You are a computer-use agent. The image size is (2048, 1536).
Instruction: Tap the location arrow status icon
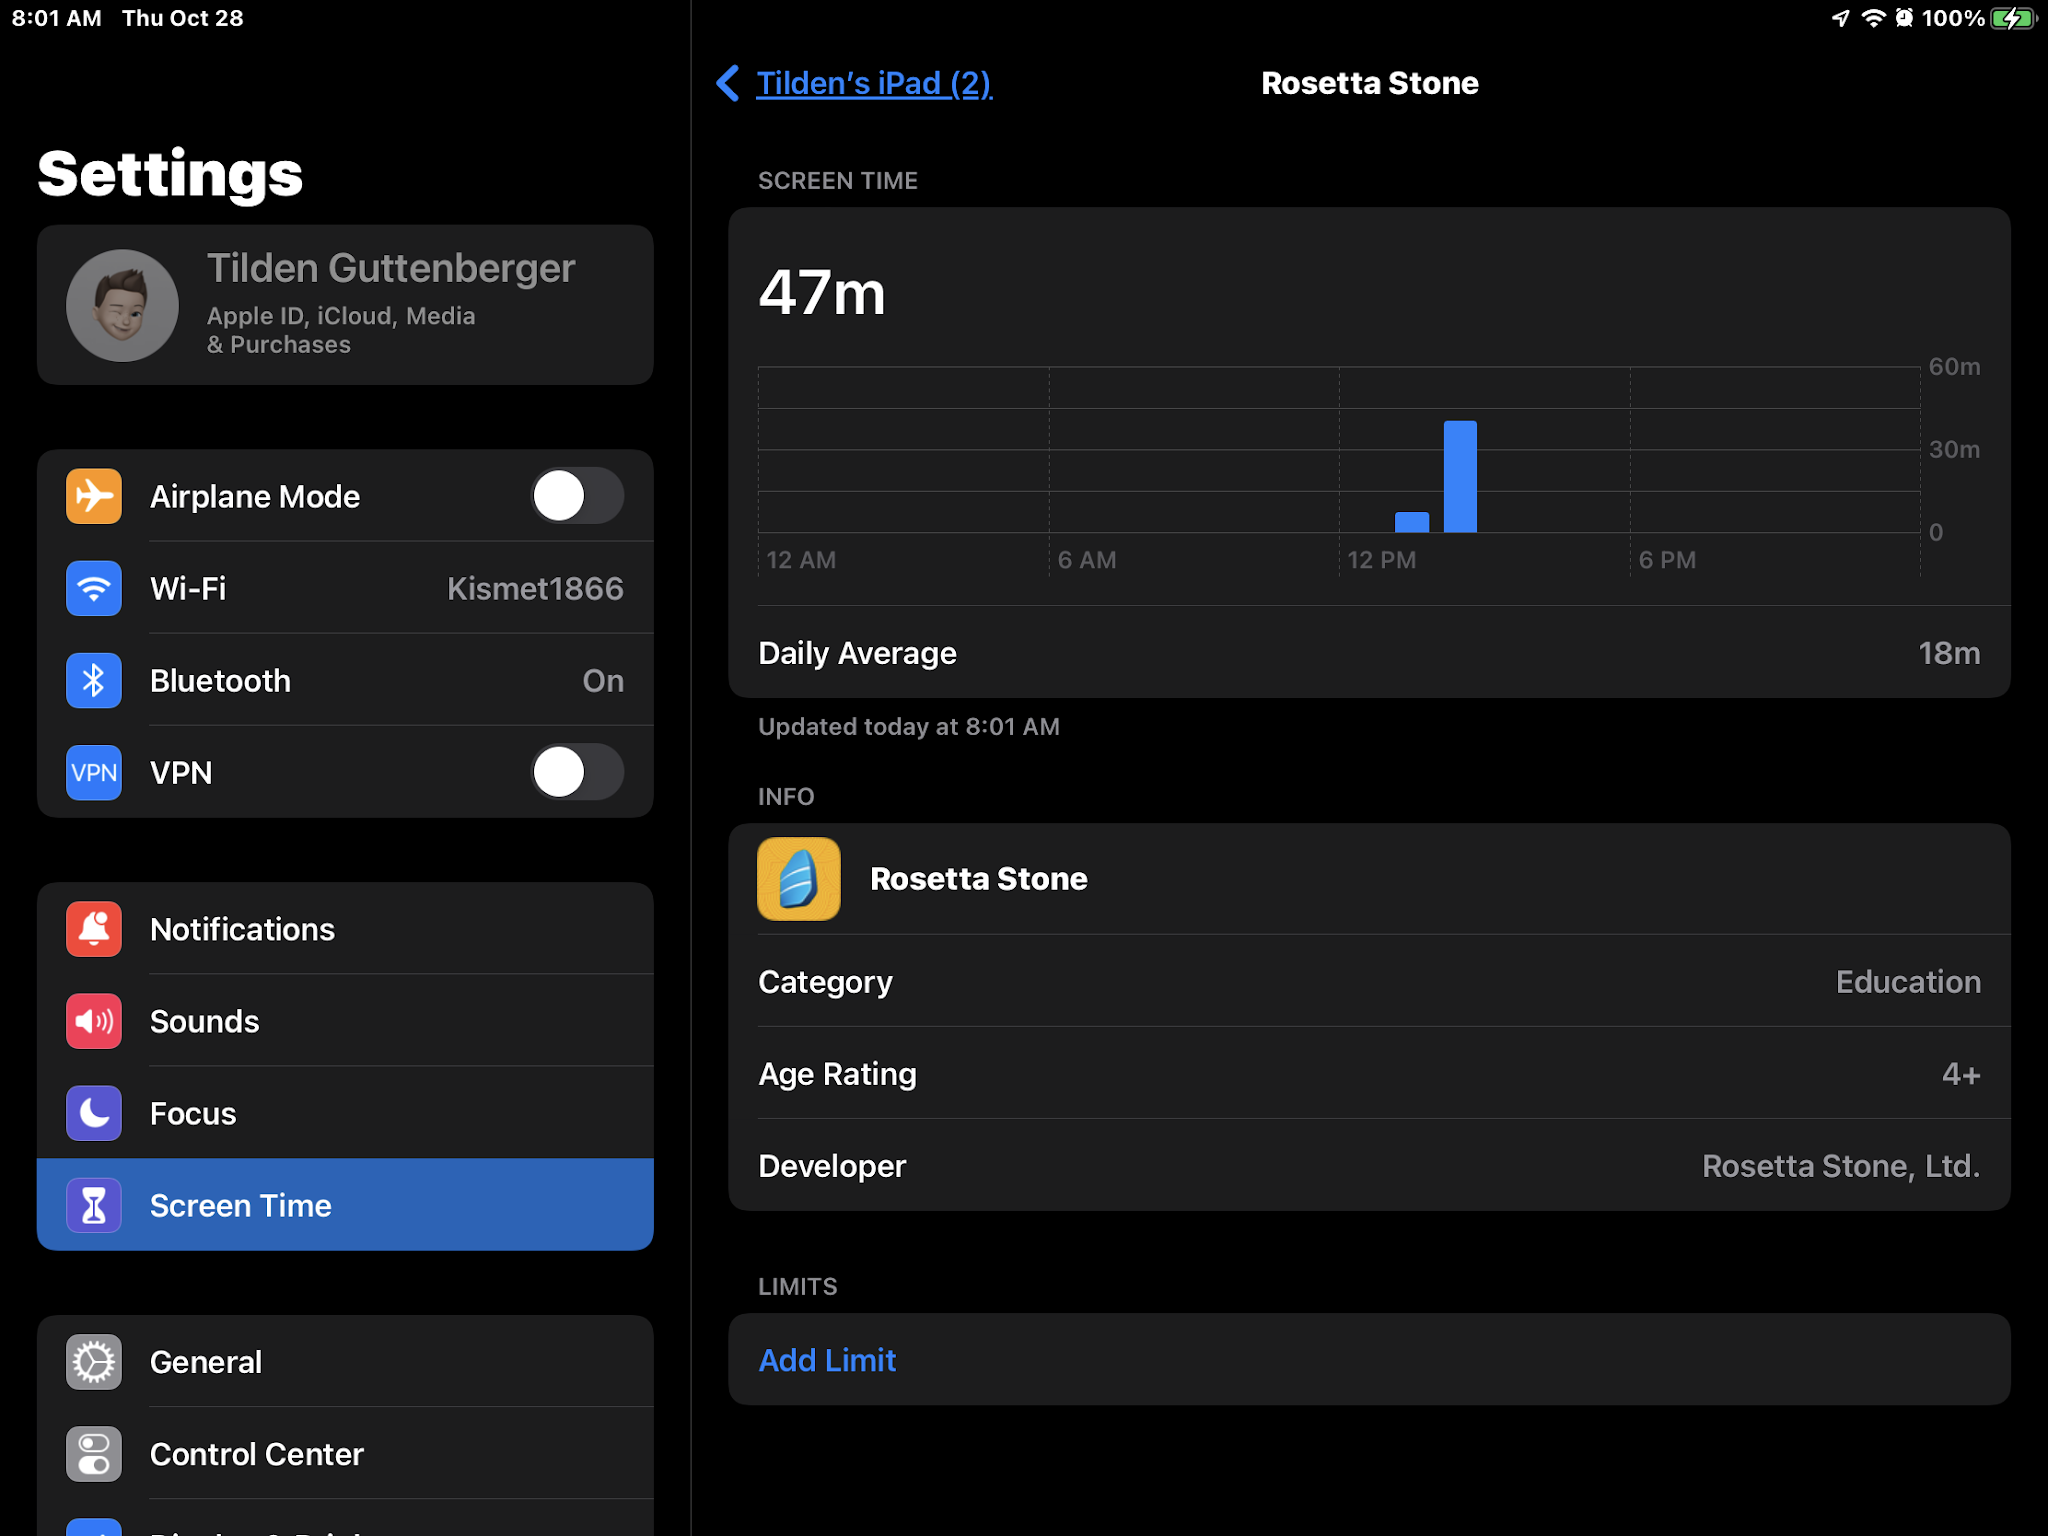[x=1840, y=18]
